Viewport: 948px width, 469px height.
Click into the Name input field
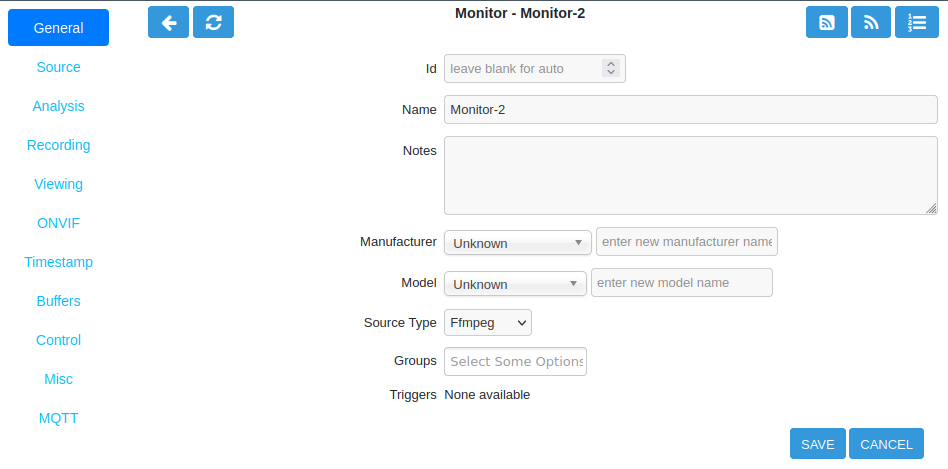coord(691,109)
